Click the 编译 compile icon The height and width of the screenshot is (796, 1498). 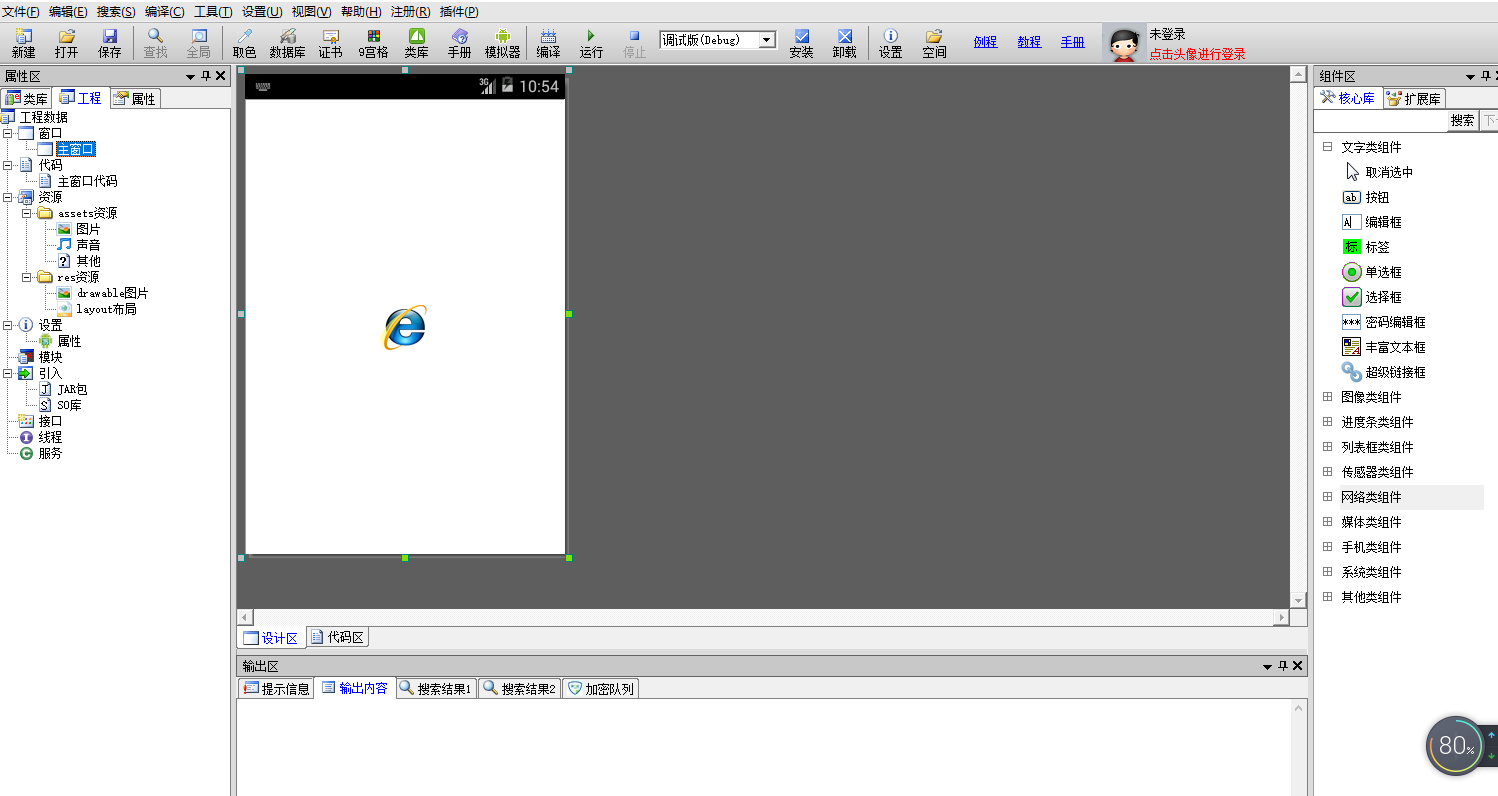click(548, 43)
